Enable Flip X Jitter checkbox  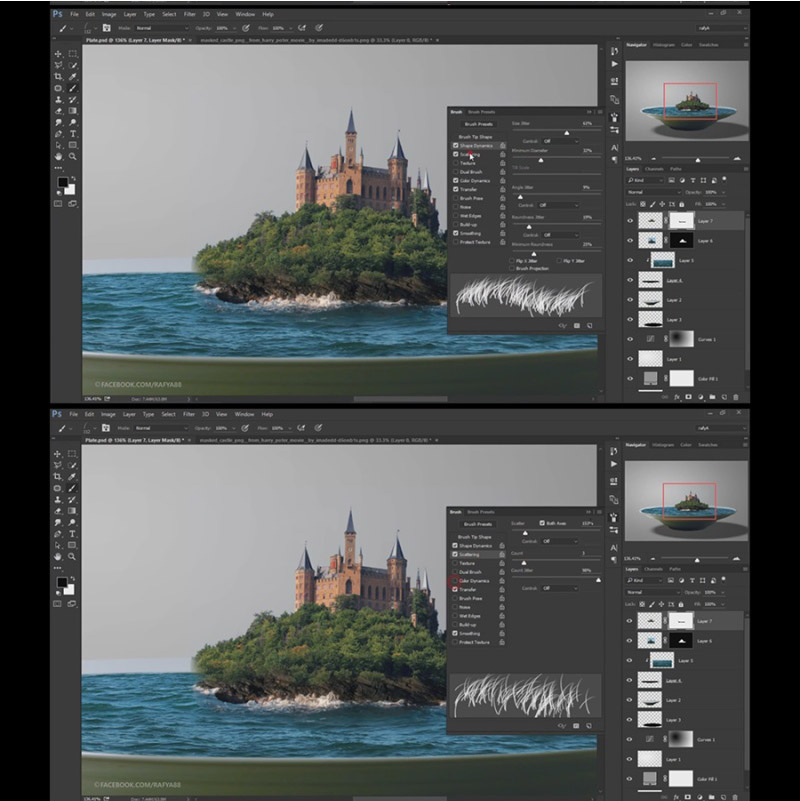(x=512, y=261)
